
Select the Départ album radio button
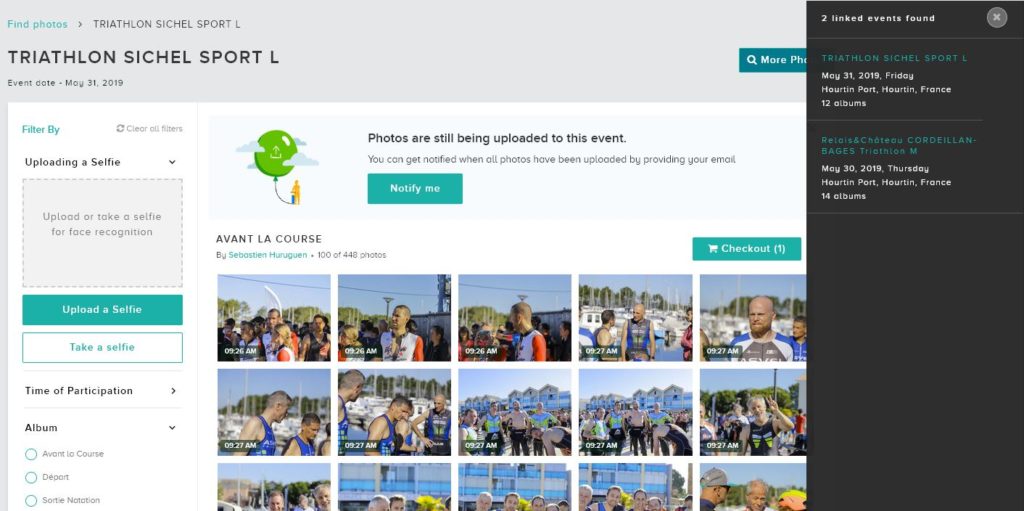[31, 478]
